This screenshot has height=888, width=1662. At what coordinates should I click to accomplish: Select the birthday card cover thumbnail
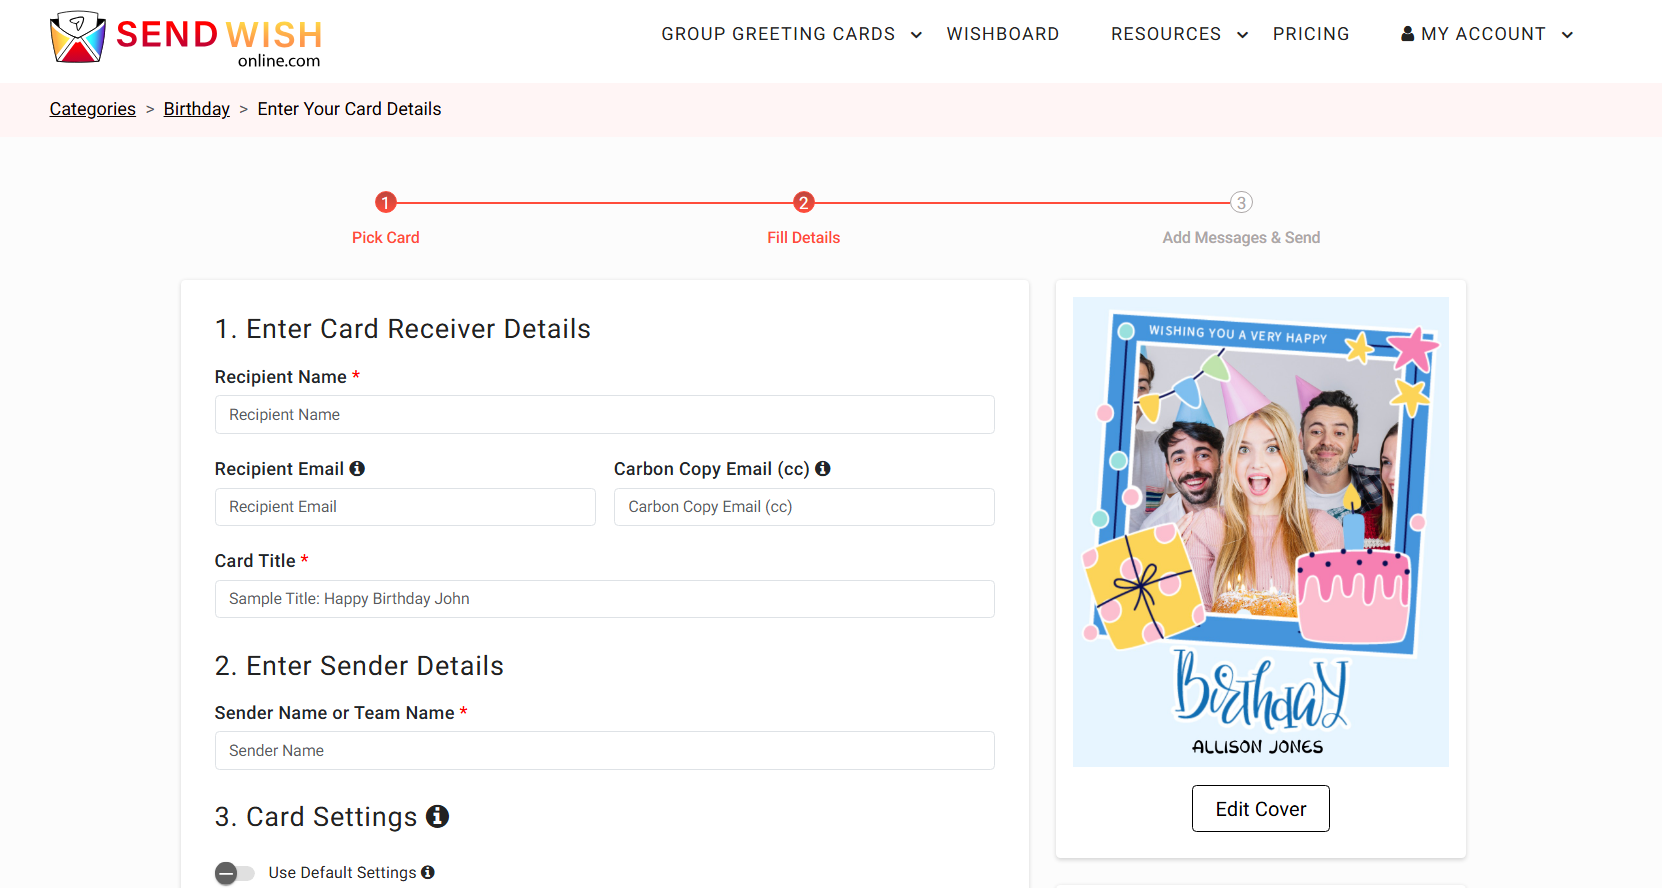(x=1260, y=532)
